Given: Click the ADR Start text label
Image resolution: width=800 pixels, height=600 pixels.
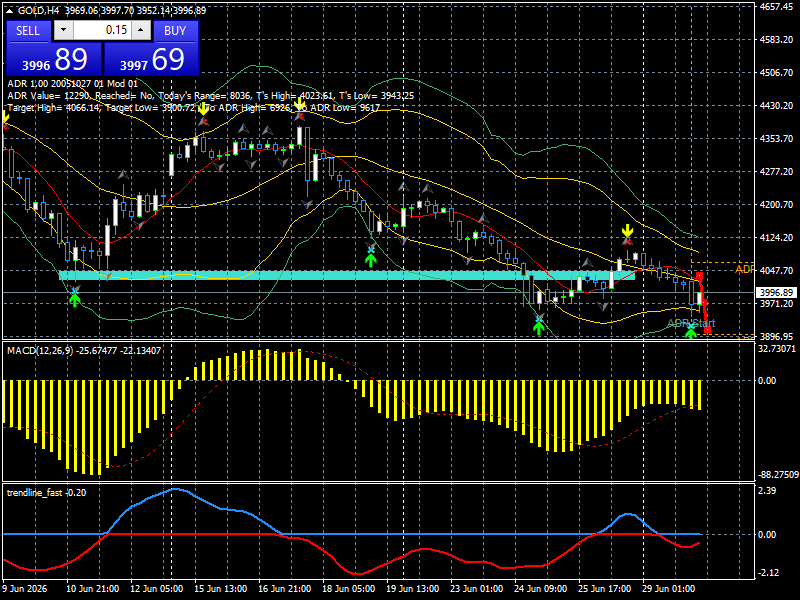Looking at the screenshot, I should pyautogui.click(x=691, y=323).
